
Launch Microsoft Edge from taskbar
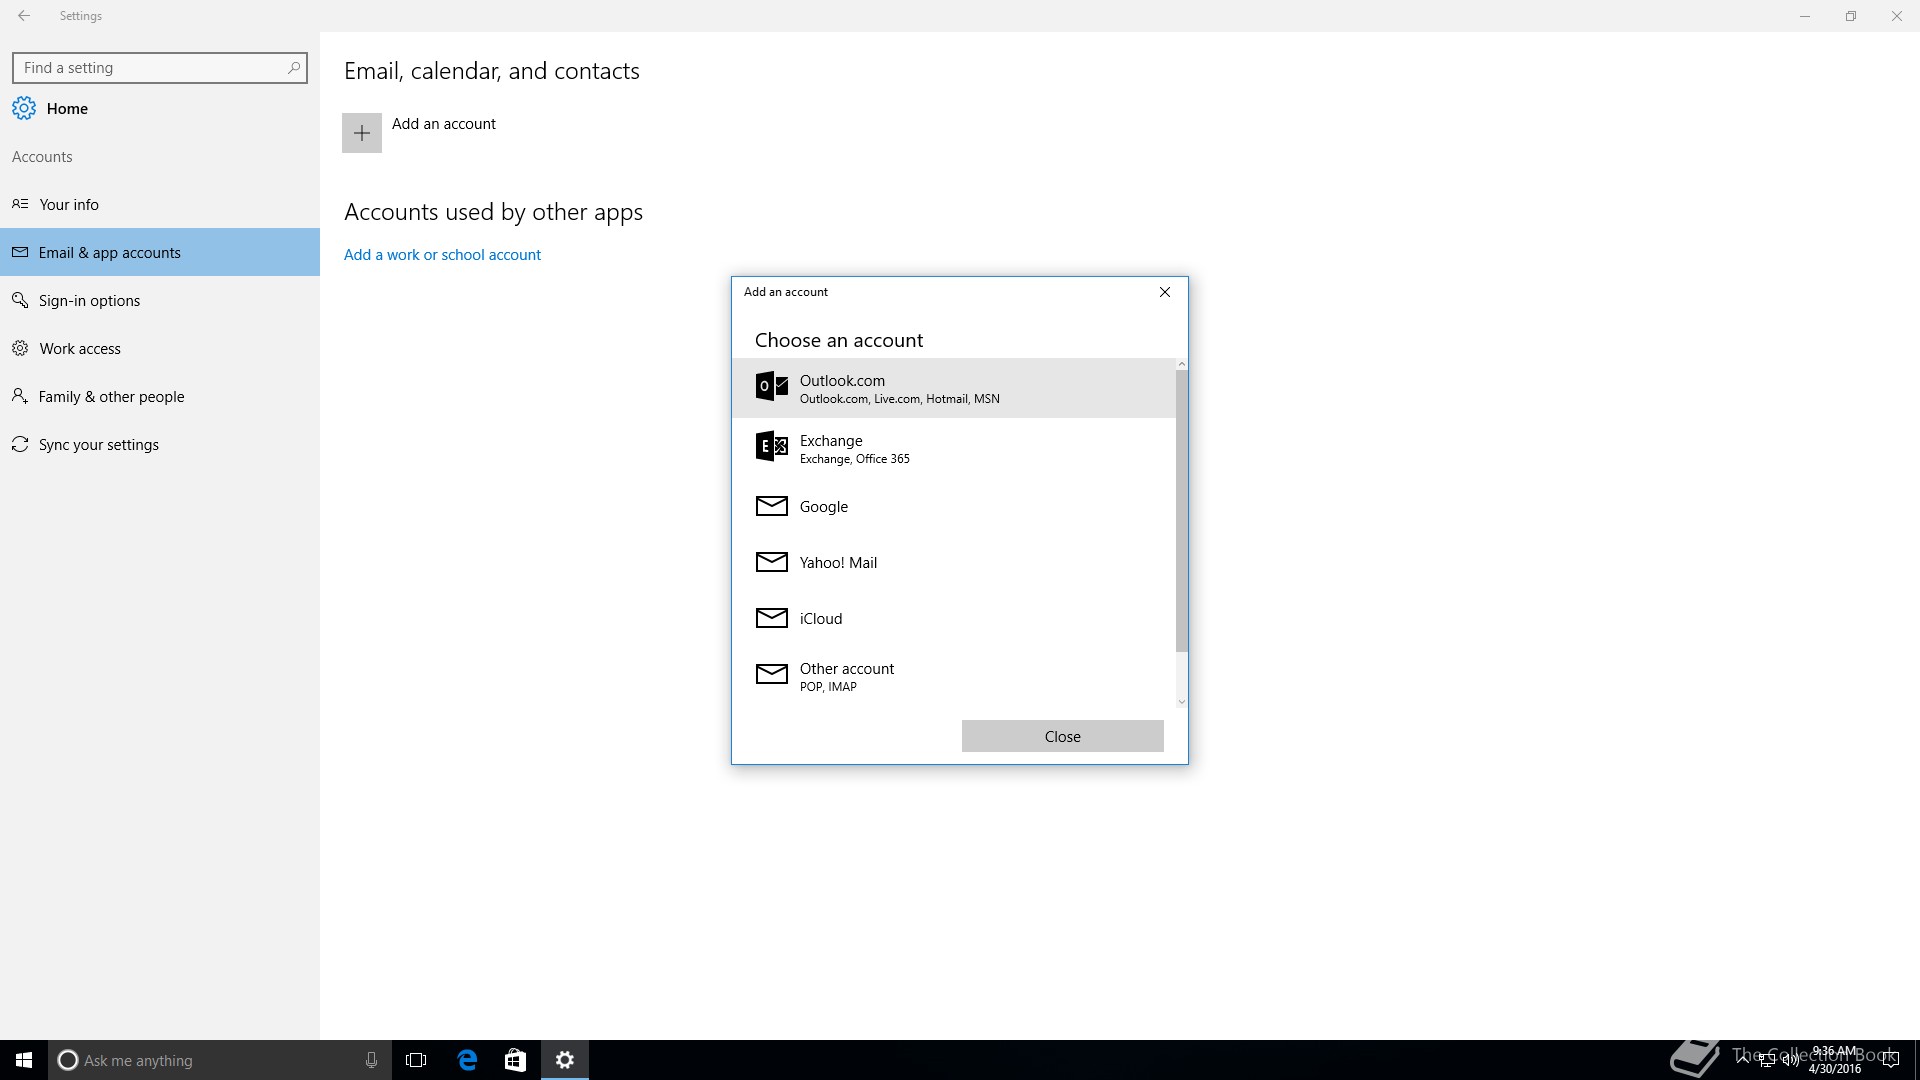467,1060
